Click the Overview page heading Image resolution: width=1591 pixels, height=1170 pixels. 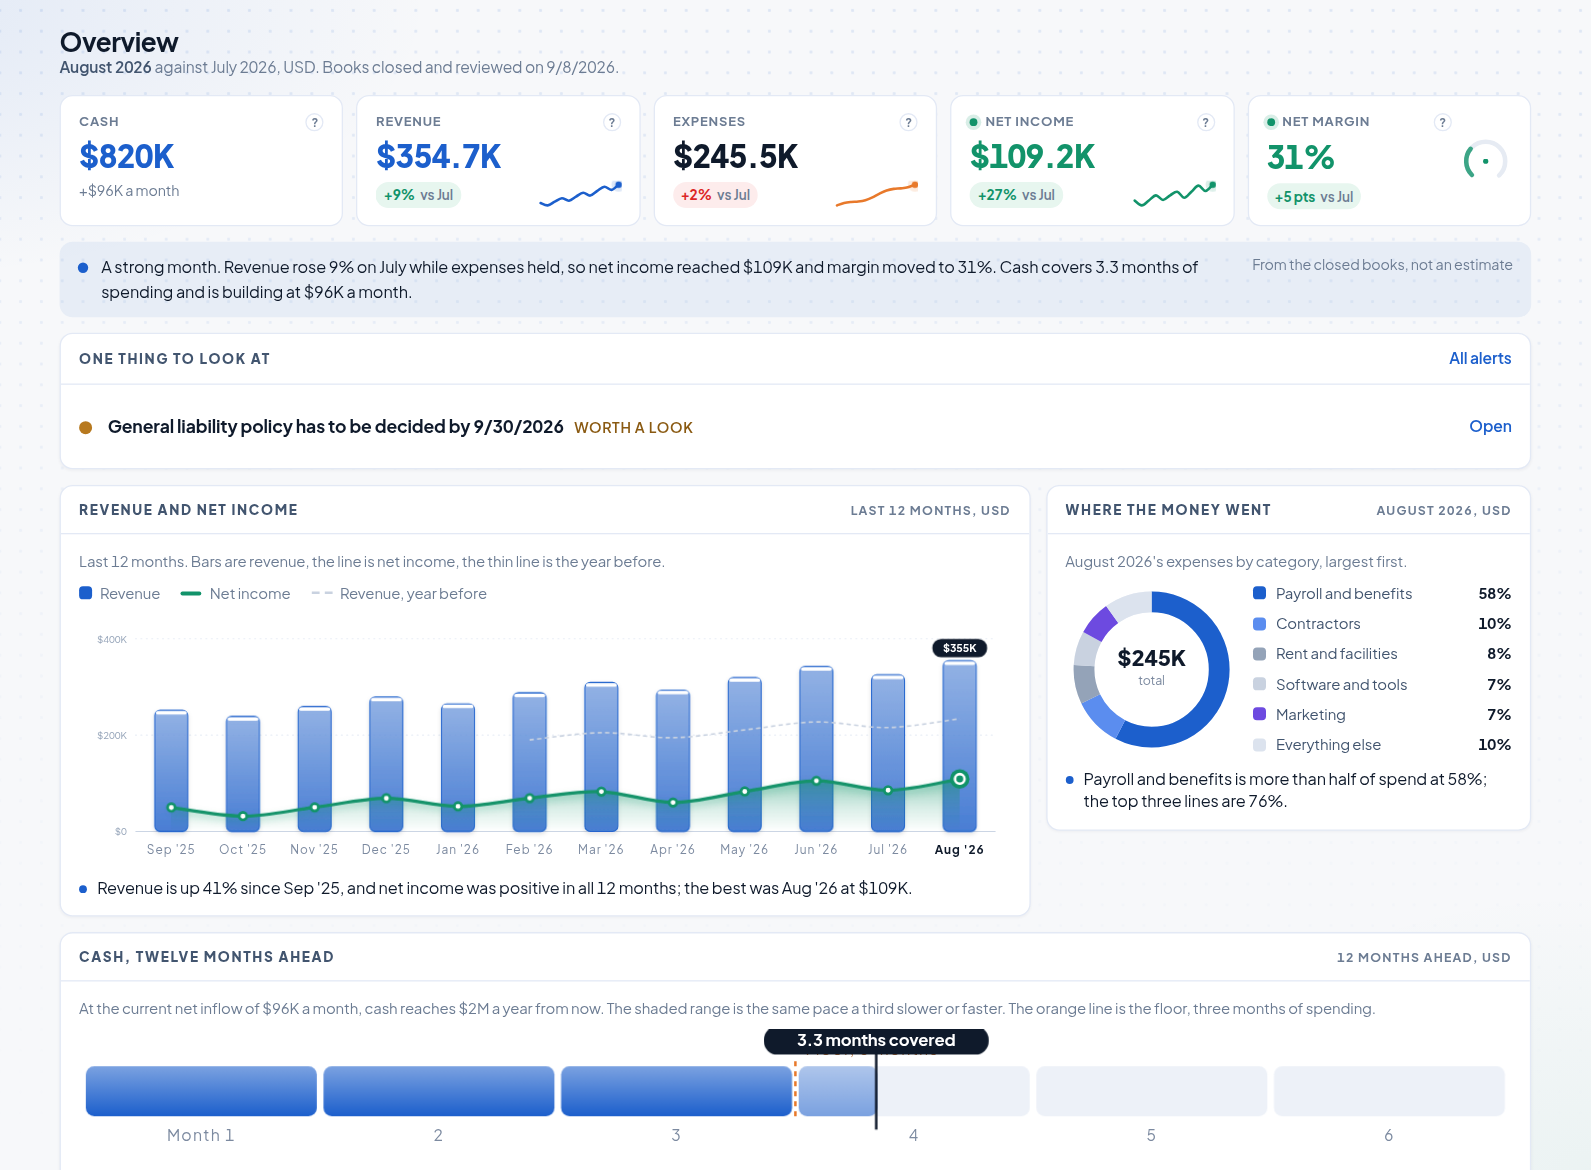click(119, 42)
